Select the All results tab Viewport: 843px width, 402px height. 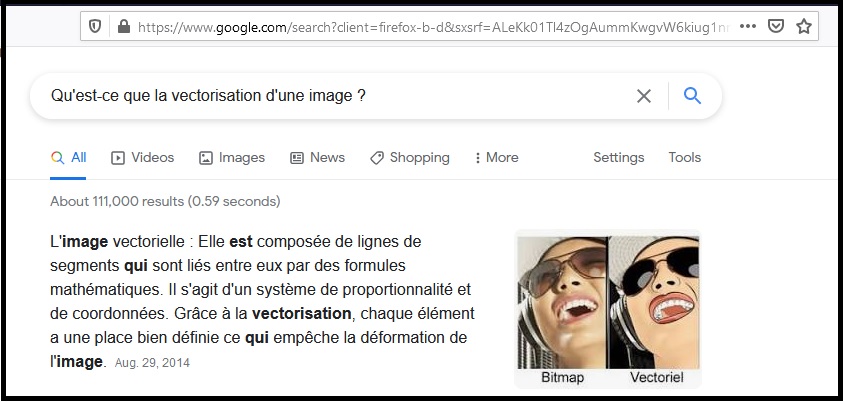69,157
